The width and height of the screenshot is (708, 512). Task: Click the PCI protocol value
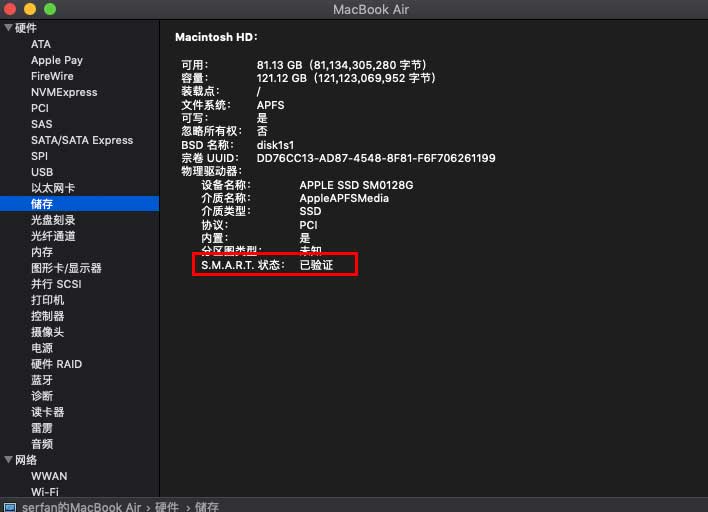(308, 225)
